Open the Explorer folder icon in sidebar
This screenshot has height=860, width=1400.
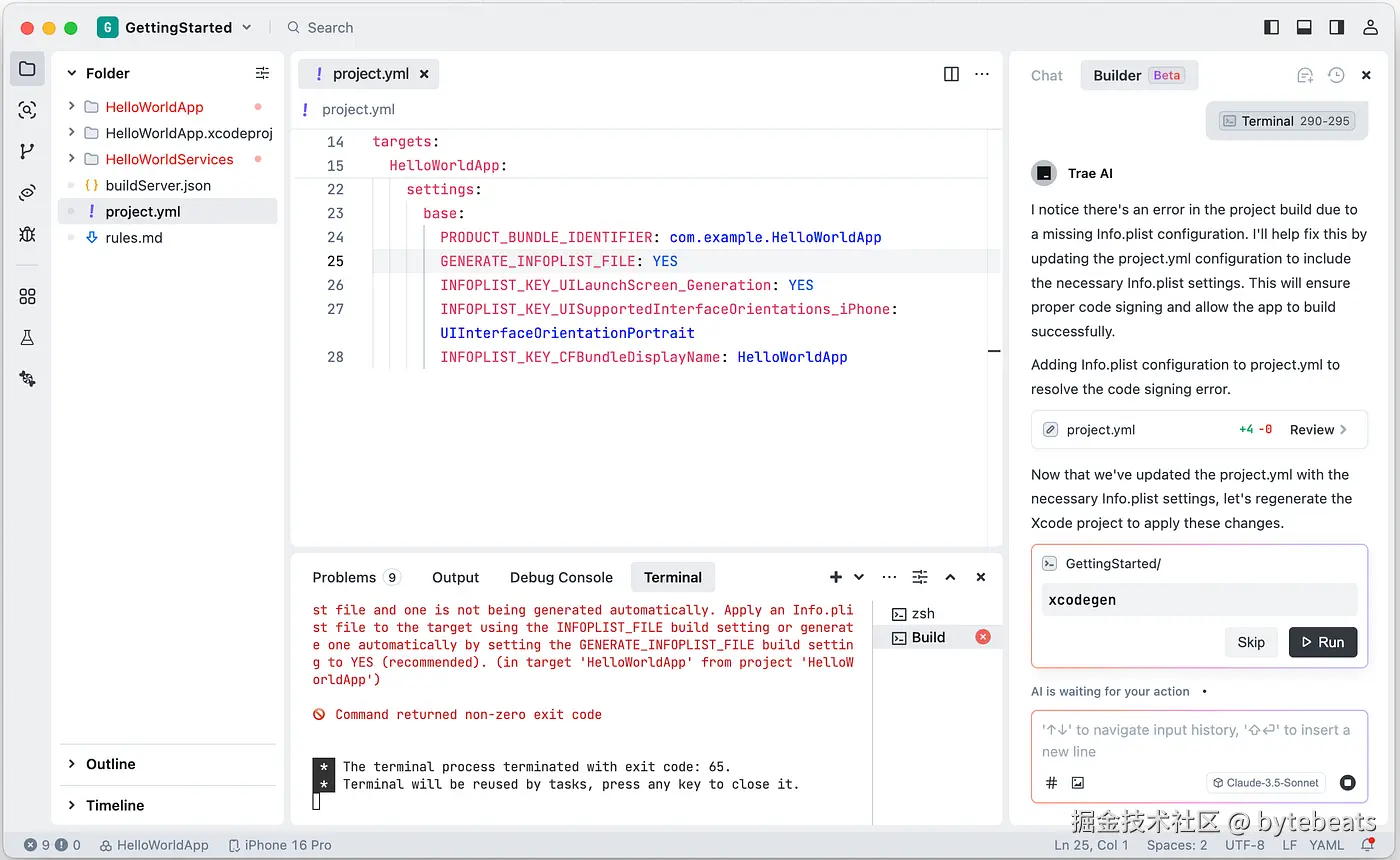tap(27, 69)
